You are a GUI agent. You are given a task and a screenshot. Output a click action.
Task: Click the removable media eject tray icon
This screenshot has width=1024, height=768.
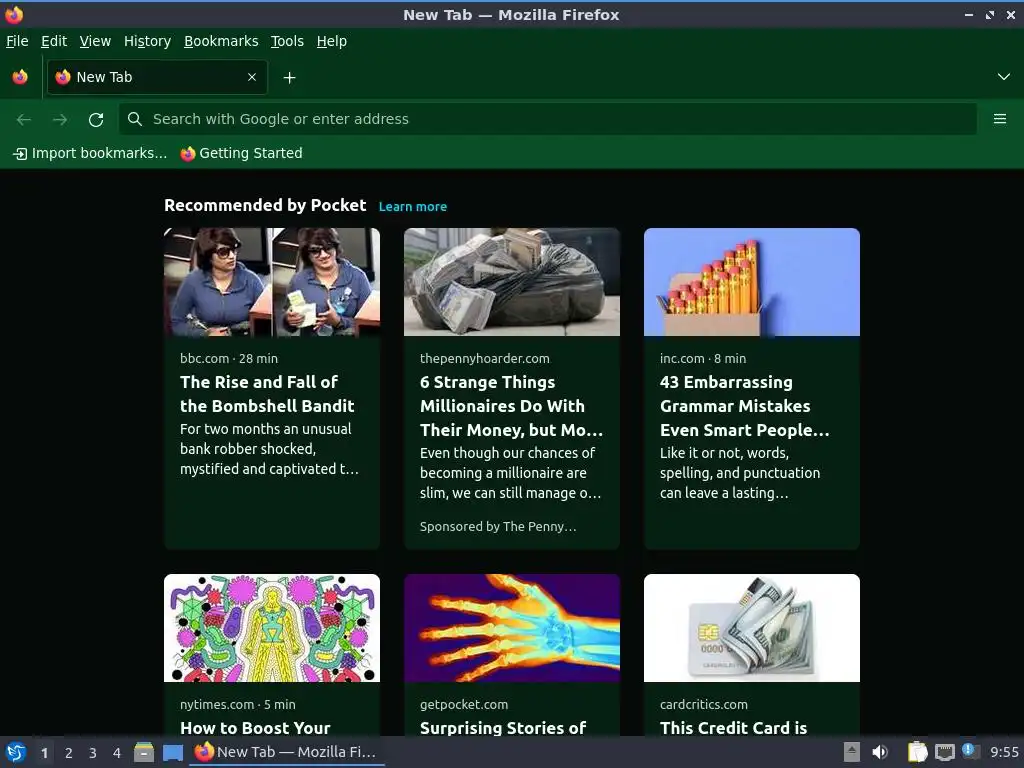click(x=851, y=752)
